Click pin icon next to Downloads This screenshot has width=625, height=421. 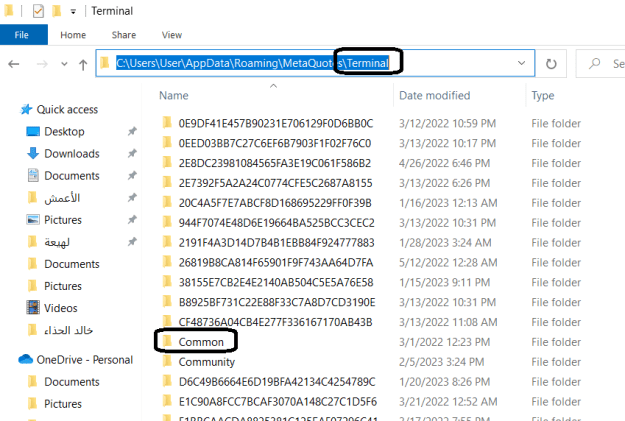132,153
